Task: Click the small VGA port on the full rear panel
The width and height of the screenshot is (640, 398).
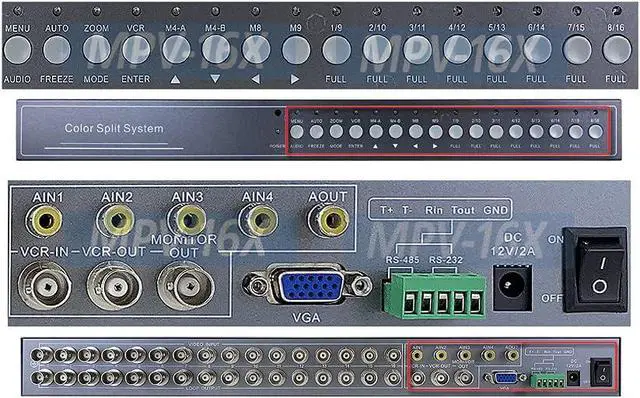Action: 505,378
